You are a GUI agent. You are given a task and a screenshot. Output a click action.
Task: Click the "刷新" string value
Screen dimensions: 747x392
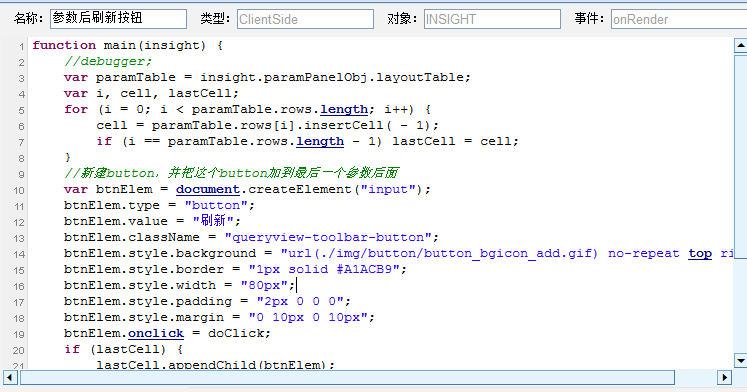pos(213,221)
